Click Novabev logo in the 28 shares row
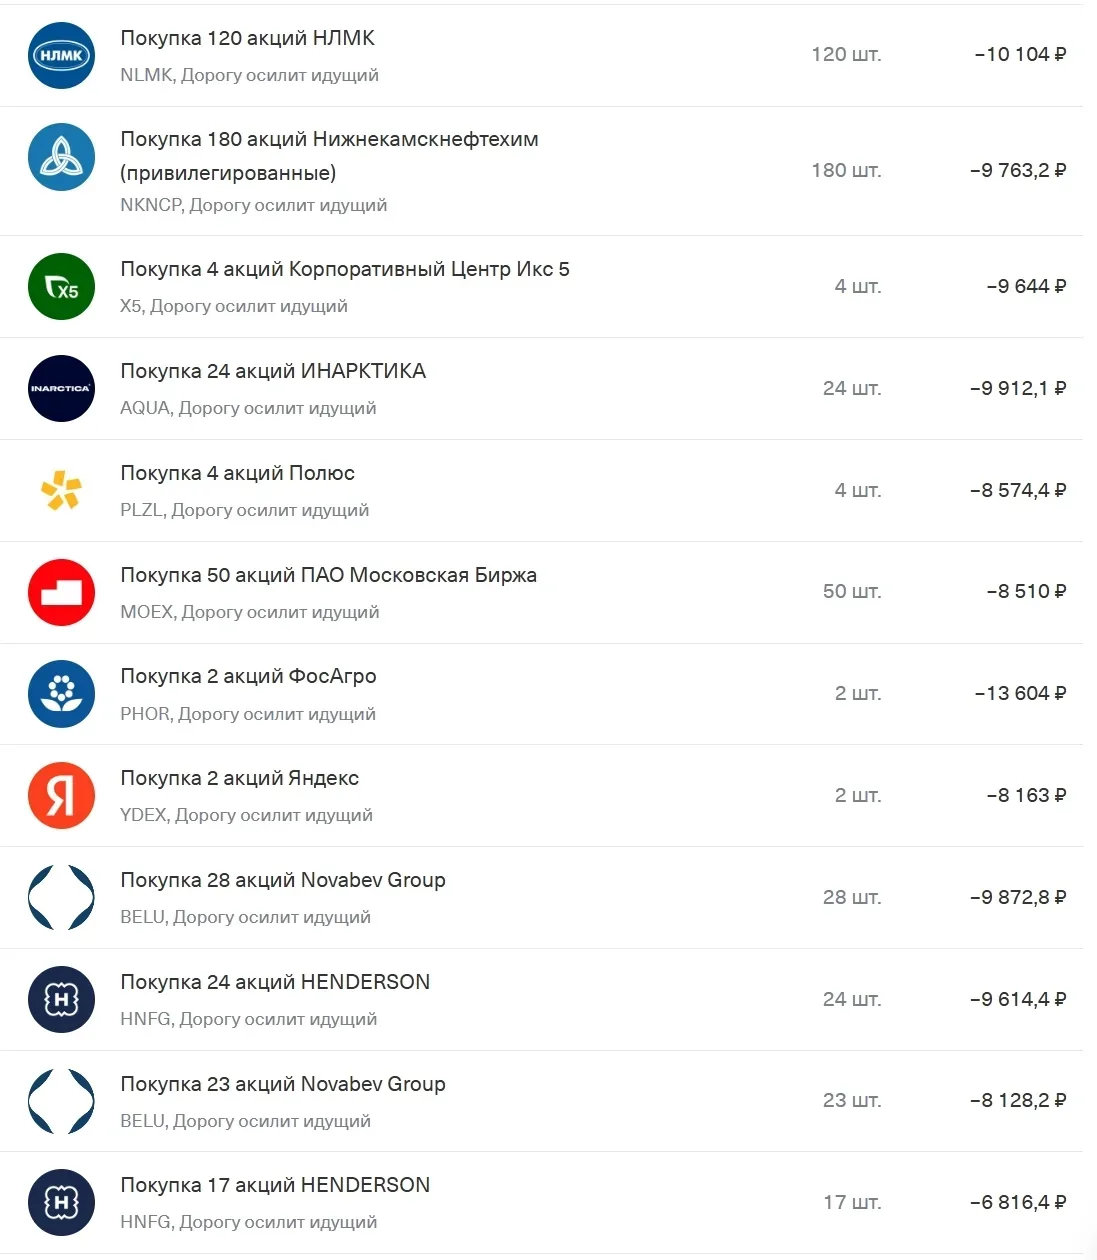Screen dimensions: 1097x1260 point(61,898)
